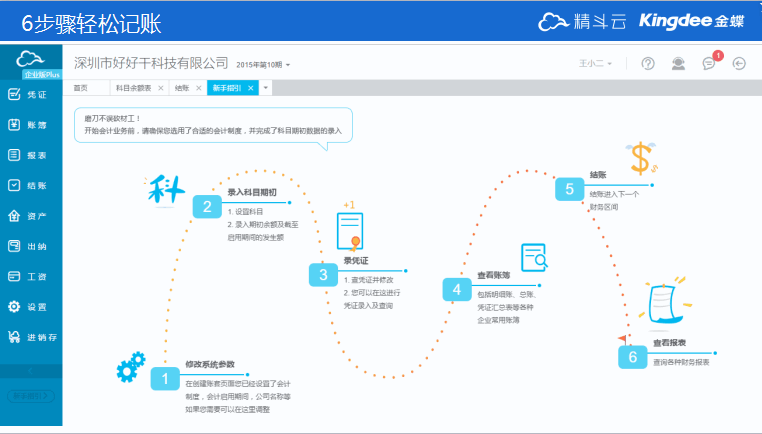The height and width of the screenshot is (434, 762).
Task: Switch to the 科目余额表 tab
Action: pyautogui.click(x=134, y=88)
